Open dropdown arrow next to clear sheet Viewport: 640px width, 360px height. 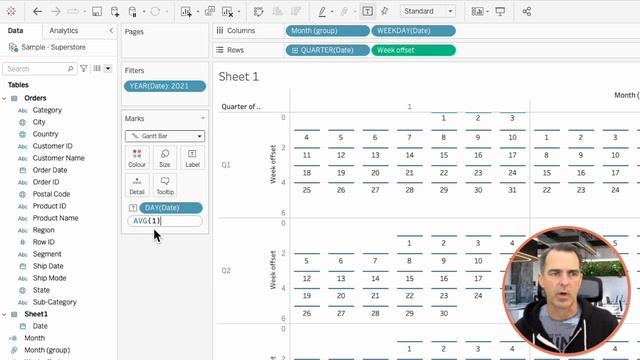tap(239, 12)
